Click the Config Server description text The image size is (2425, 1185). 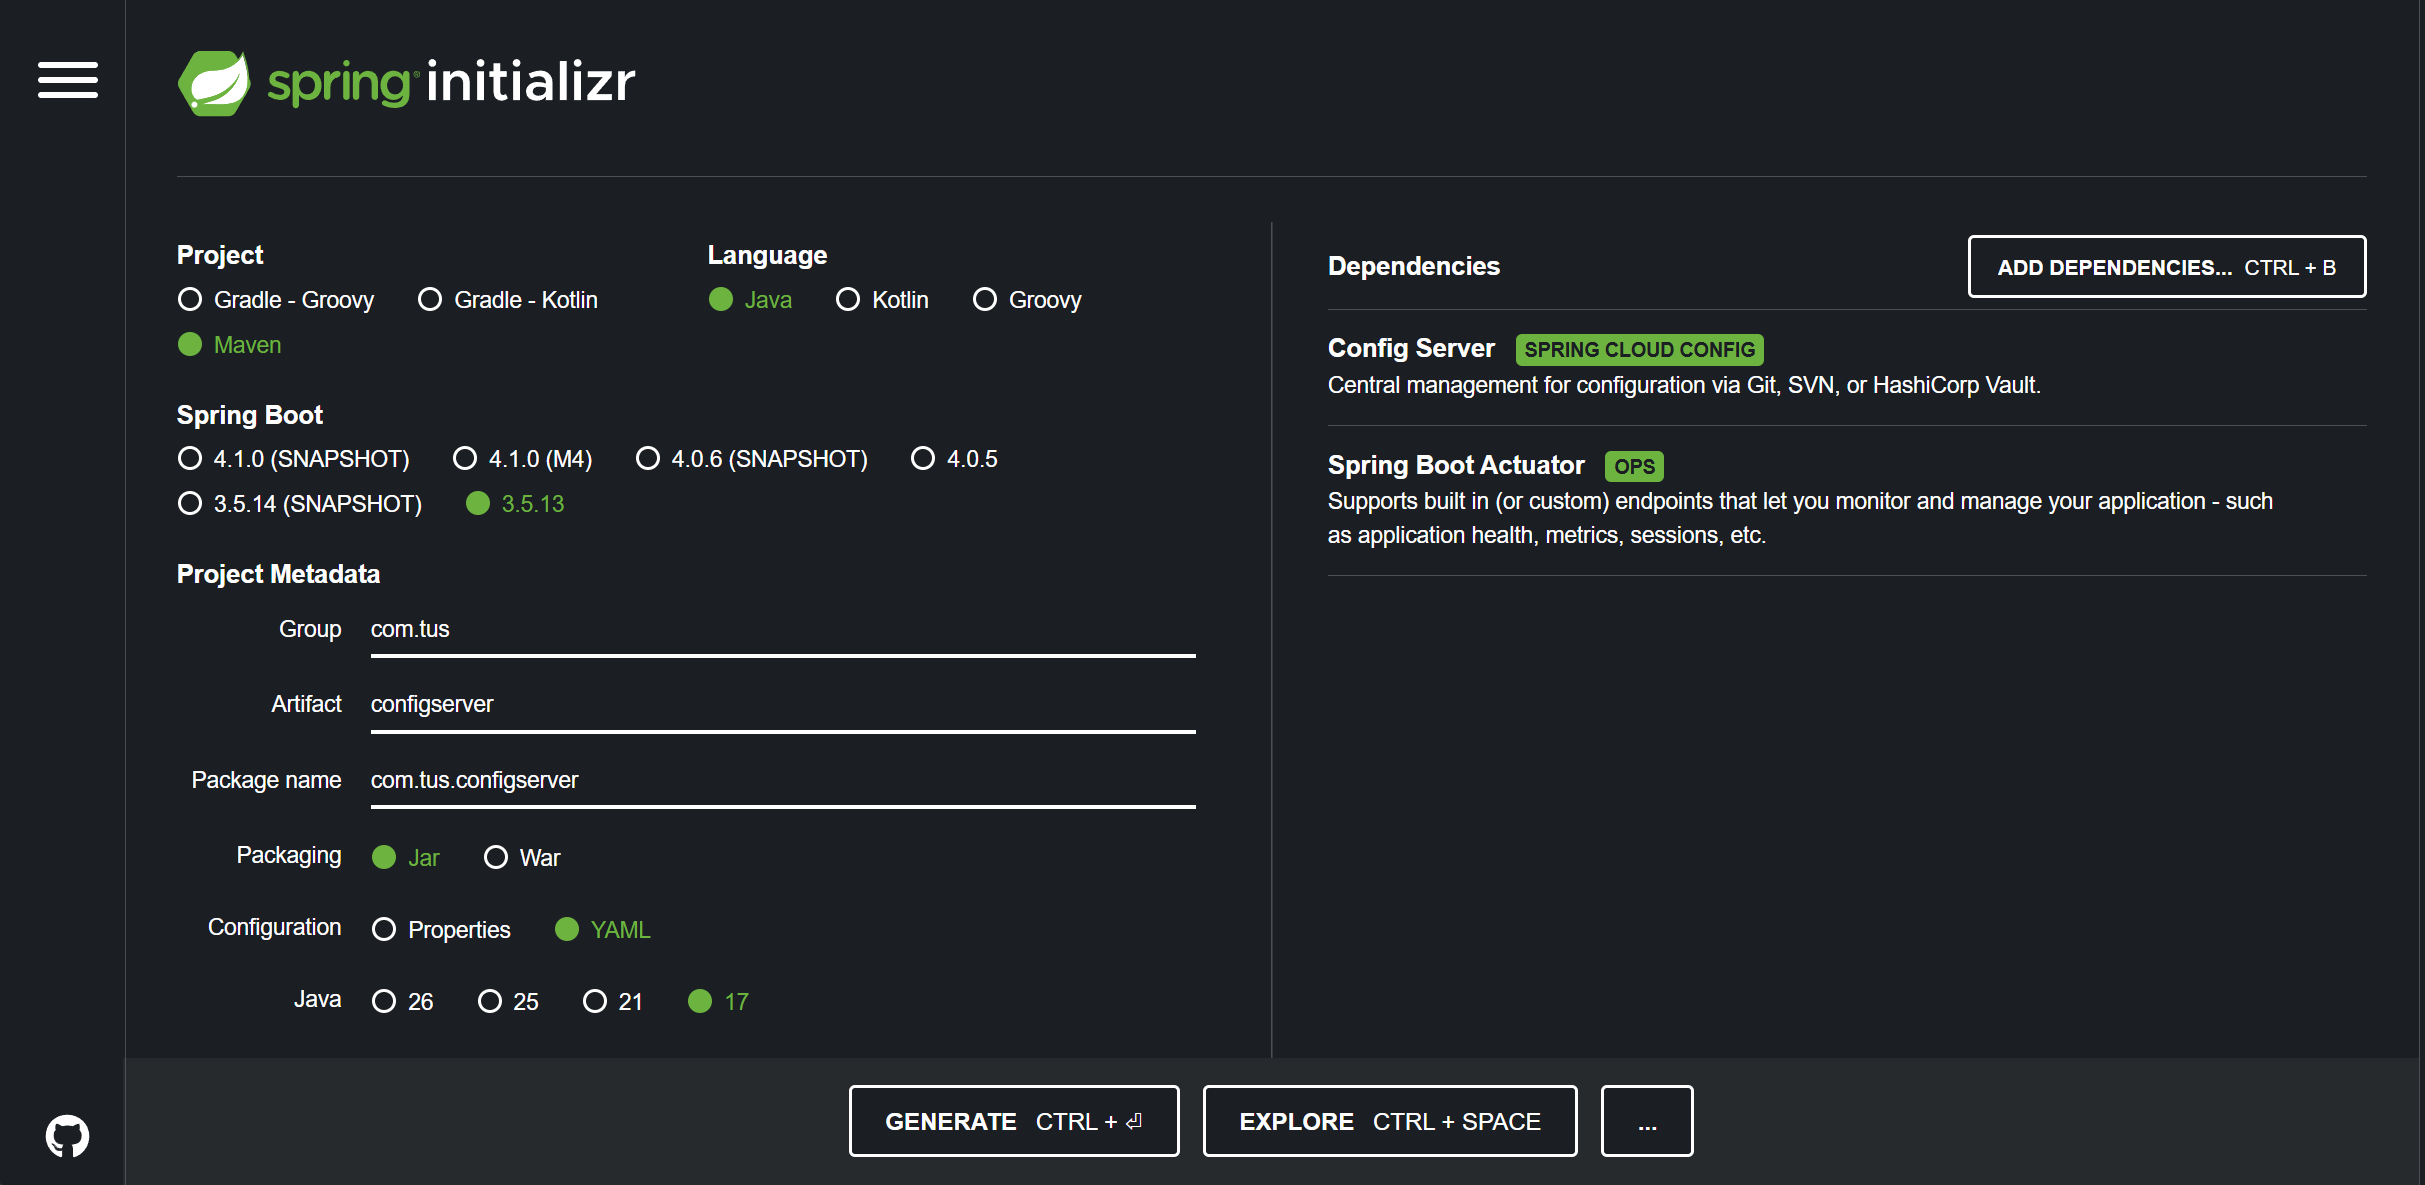1684,386
